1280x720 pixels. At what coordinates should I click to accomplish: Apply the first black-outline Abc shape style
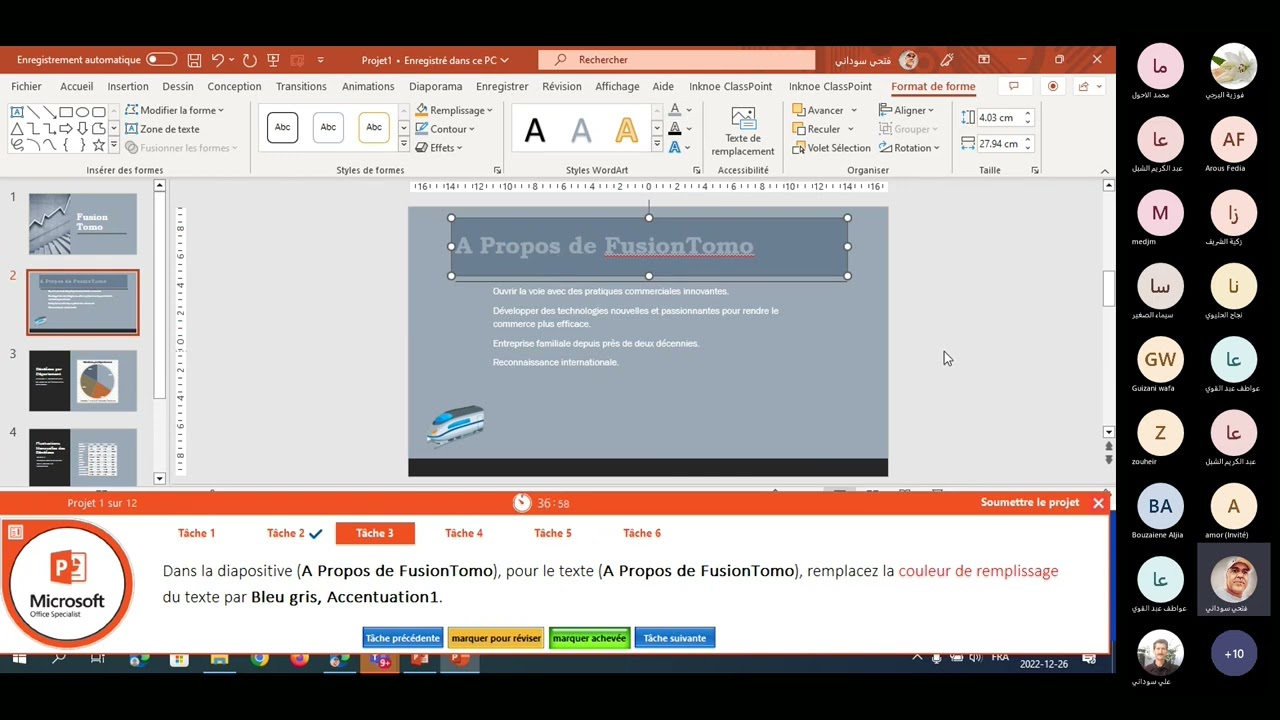click(283, 128)
